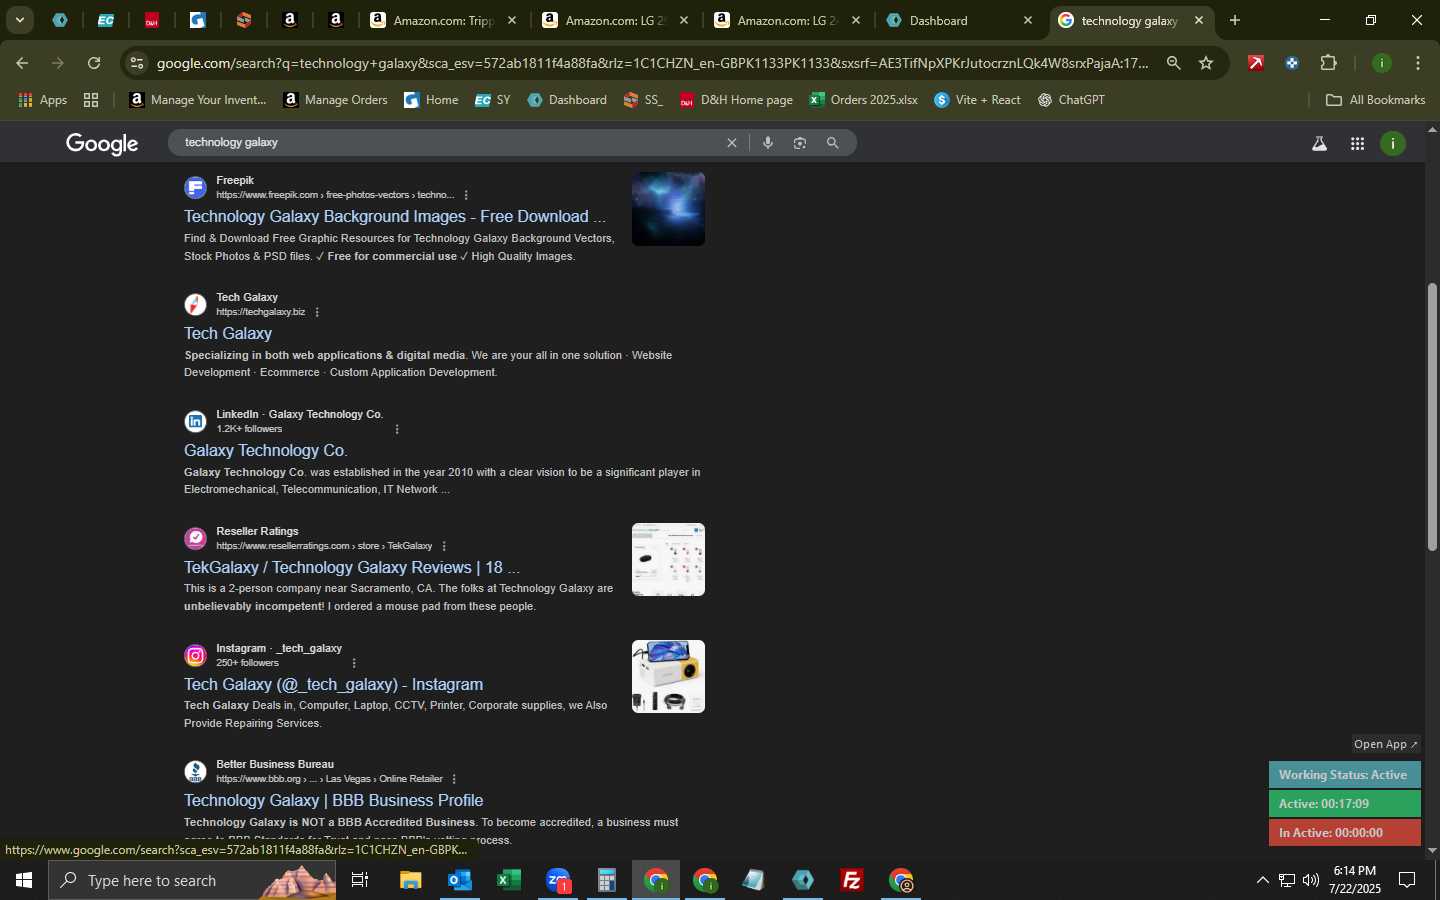Open the Windows Start menu
The image size is (1440, 900).
click(x=23, y=880)
